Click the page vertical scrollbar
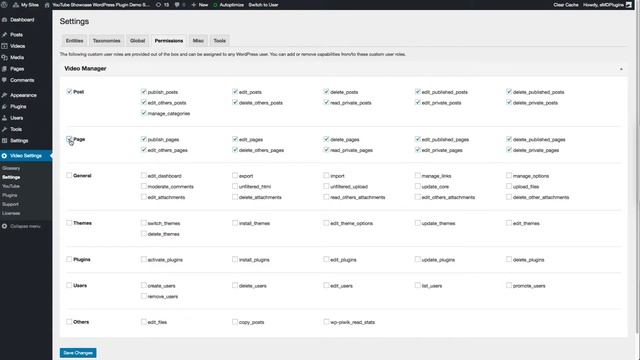This screenshot has height=360, width=640. point(638,171)
